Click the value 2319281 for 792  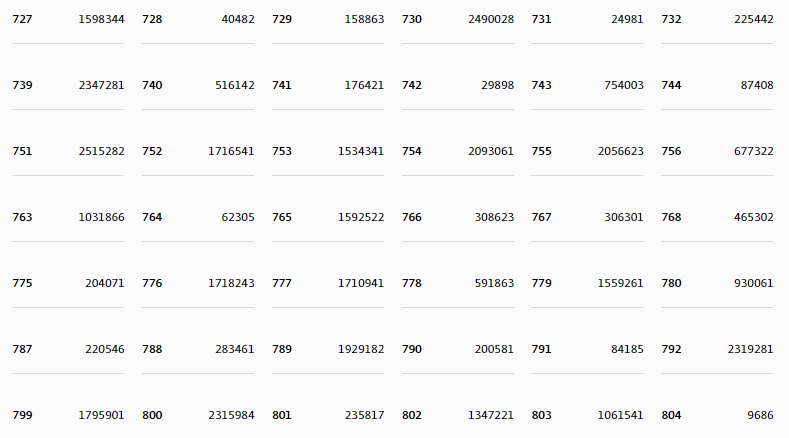pyautogui.click(x=750, y=349)
